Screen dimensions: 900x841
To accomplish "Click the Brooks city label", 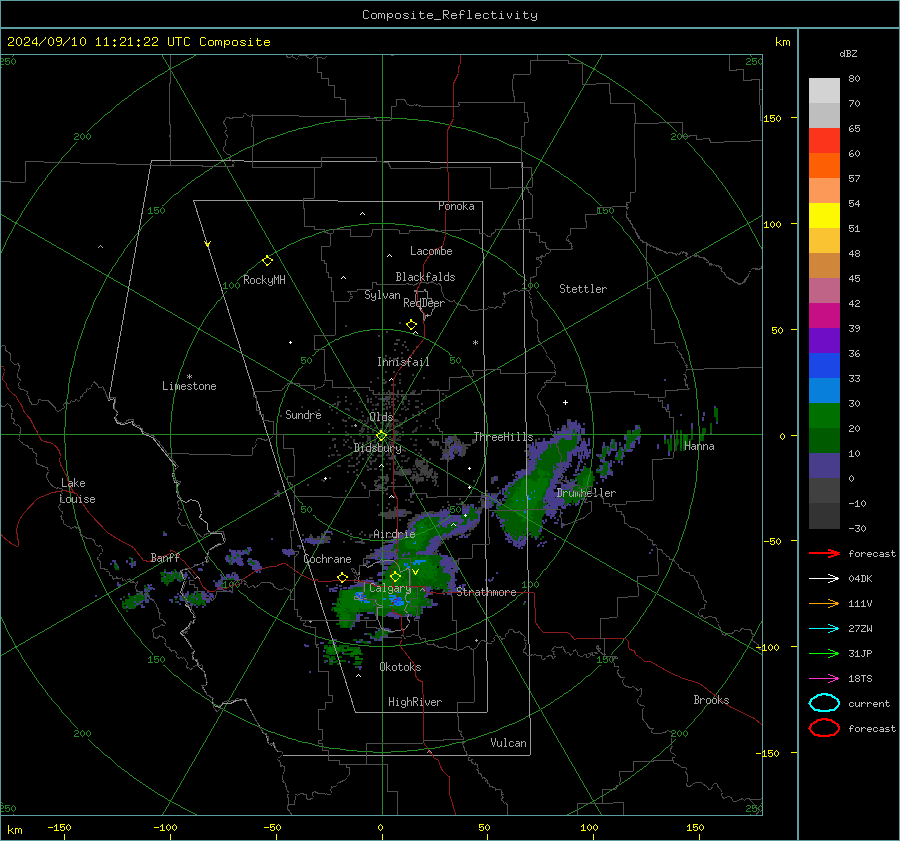I will (711, 700).
